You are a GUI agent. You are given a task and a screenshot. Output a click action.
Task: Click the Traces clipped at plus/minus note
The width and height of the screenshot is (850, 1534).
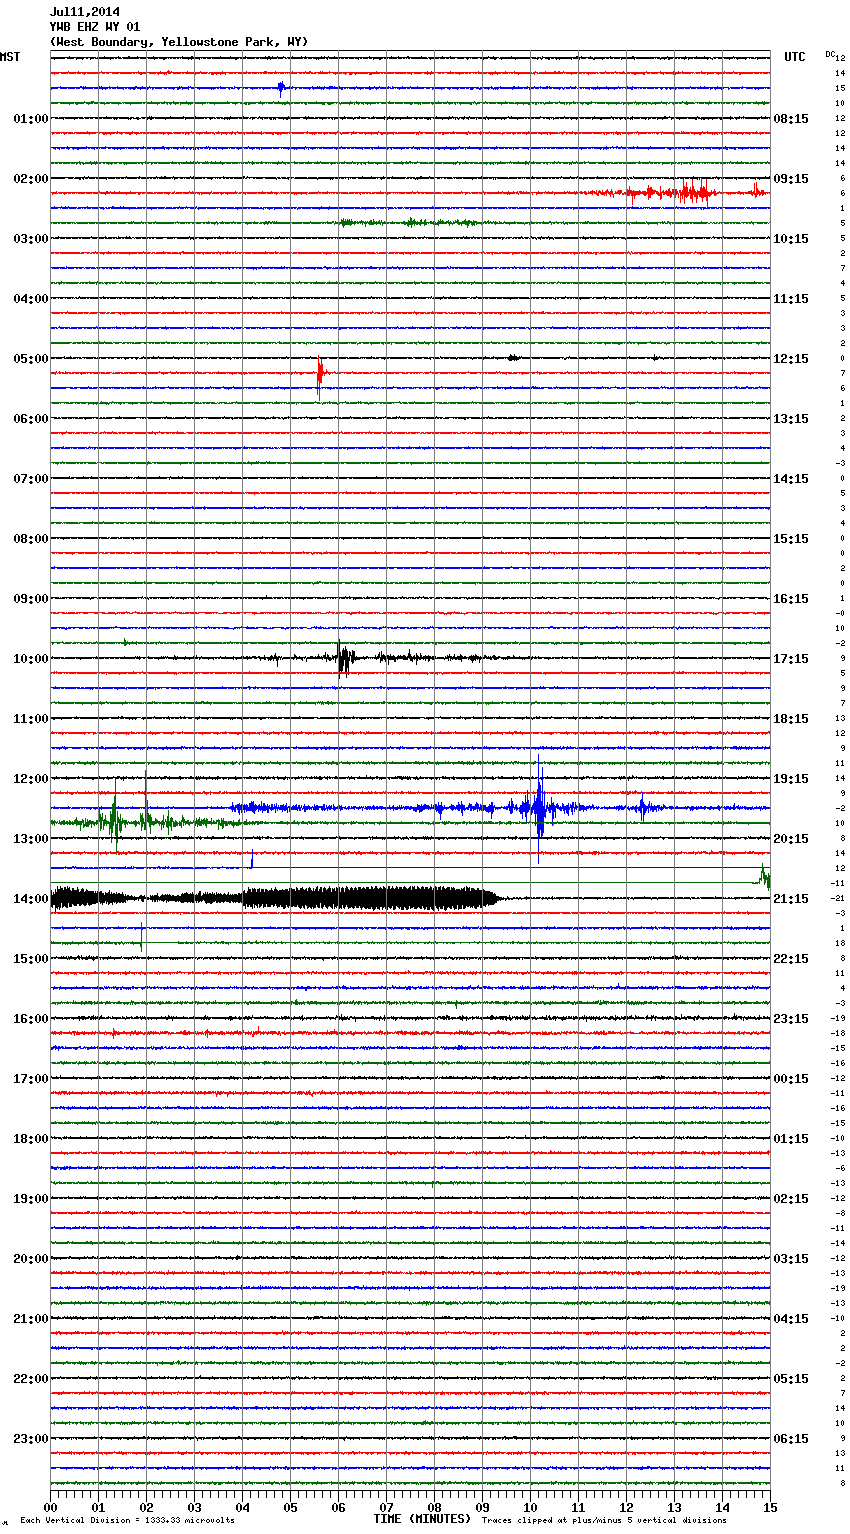click(x=604, y=1520)
